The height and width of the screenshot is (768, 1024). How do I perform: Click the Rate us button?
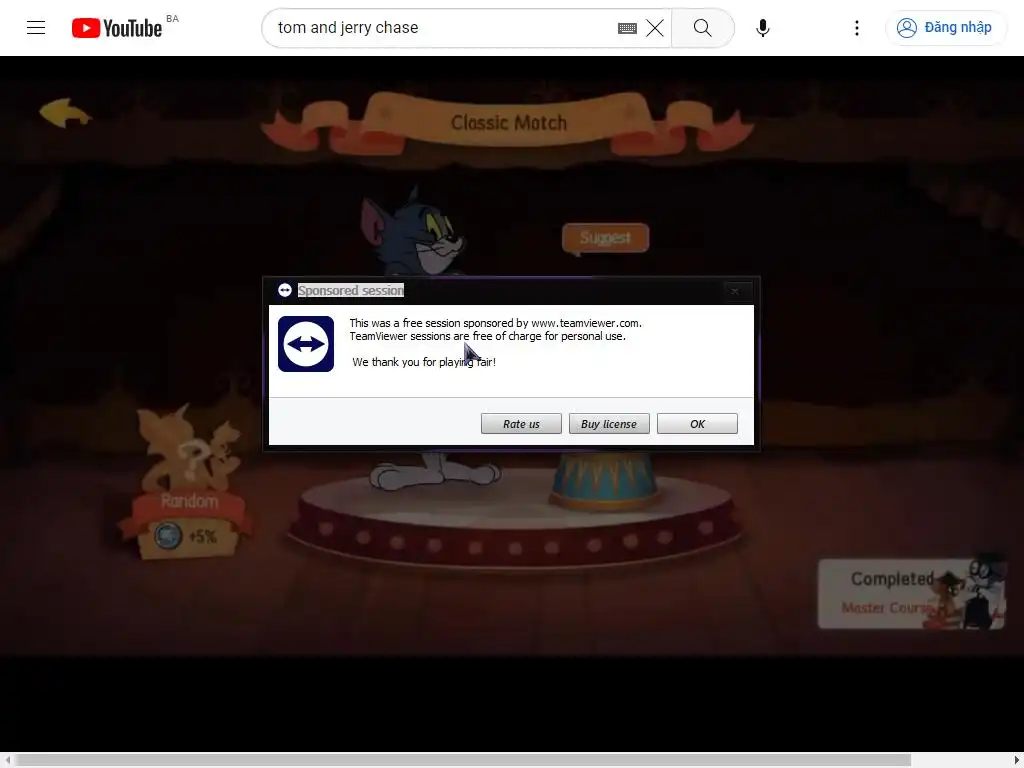(521, 424)
